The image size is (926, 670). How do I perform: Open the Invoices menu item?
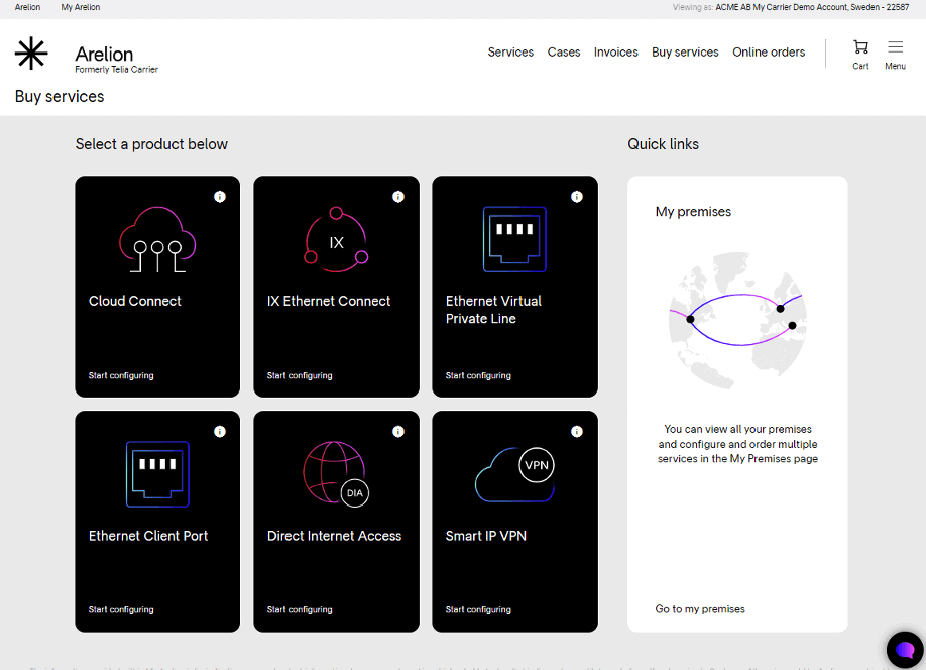tap(616, 53)
